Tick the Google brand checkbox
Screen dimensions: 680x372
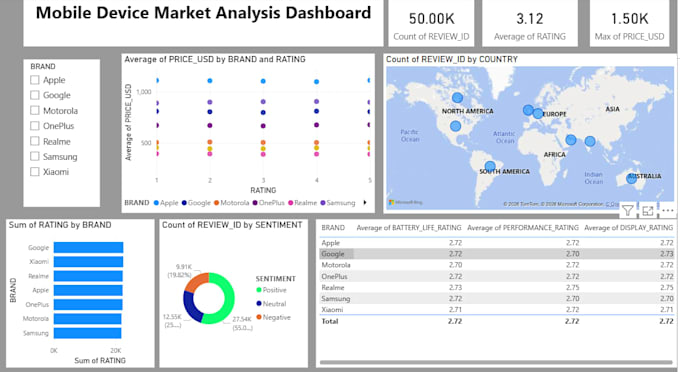tap(35, 95)
